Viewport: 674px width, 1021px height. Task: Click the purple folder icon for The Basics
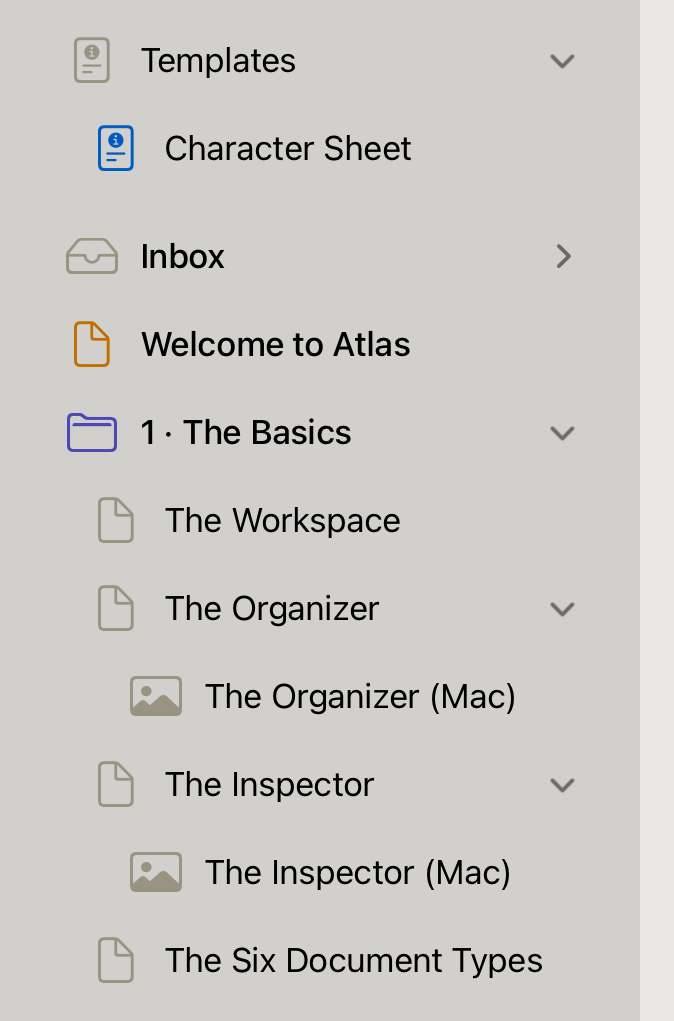click(92, 432)
